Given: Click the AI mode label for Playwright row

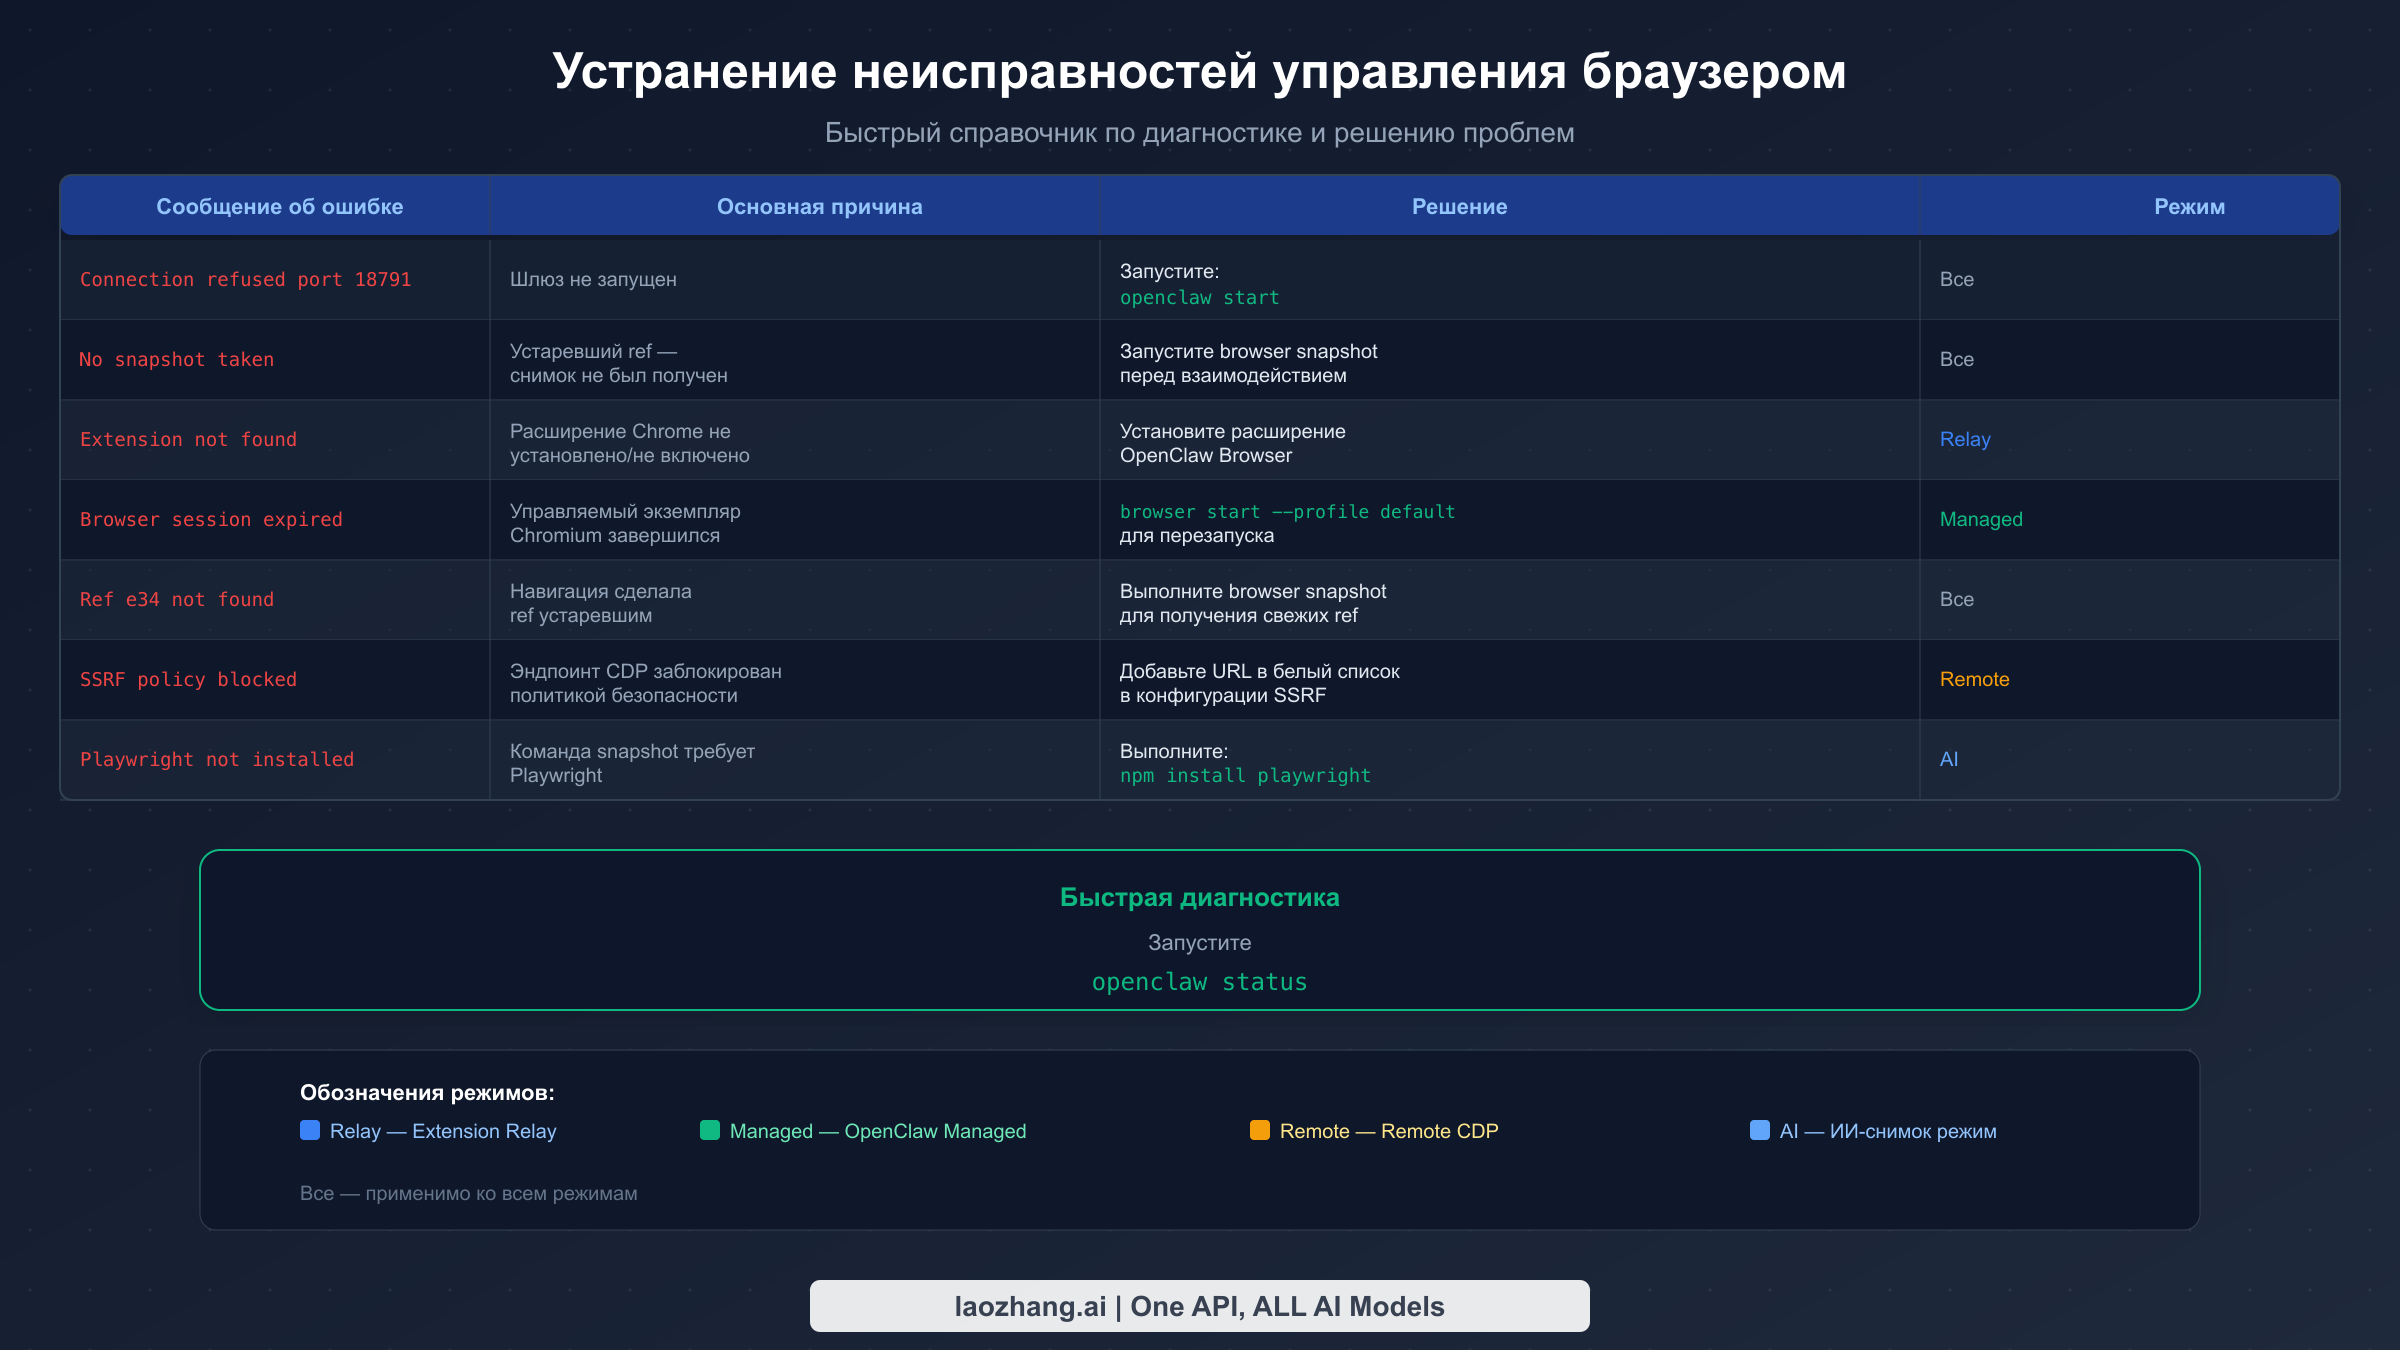Looking at the screenshot, I should (x=1949, y=759).
